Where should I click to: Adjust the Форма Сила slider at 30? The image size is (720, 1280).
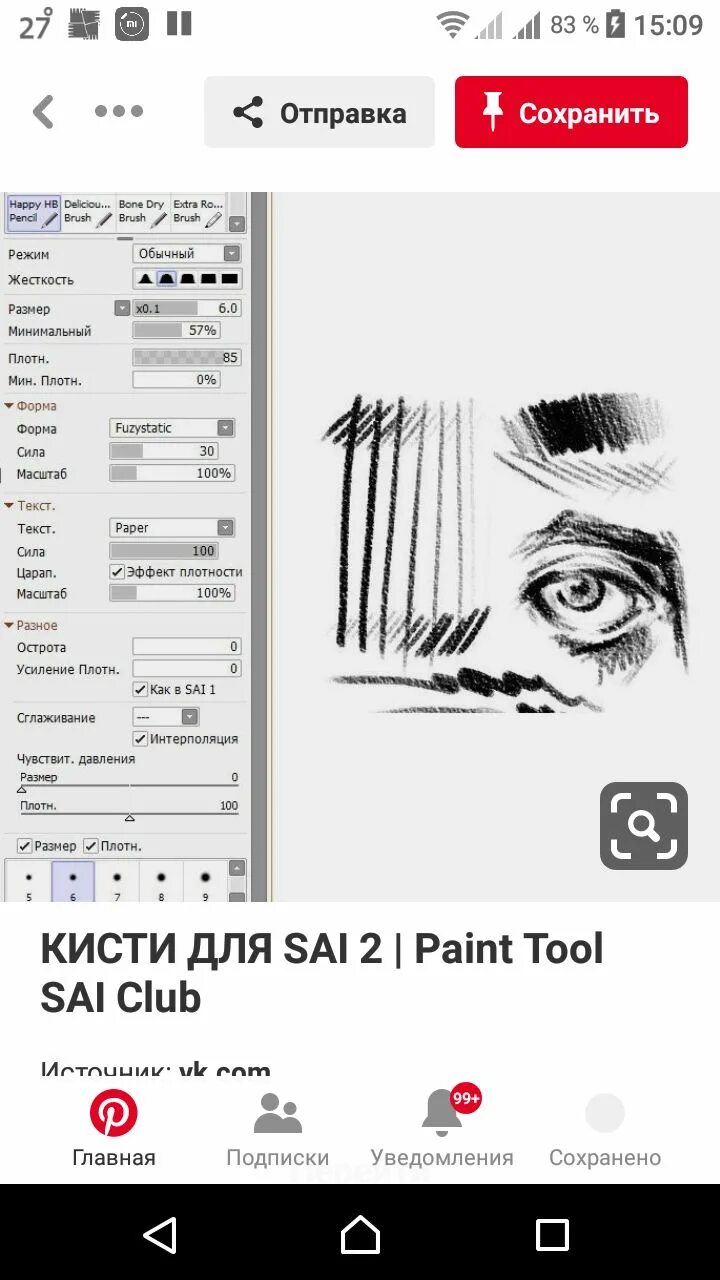[x=163, y=452]
